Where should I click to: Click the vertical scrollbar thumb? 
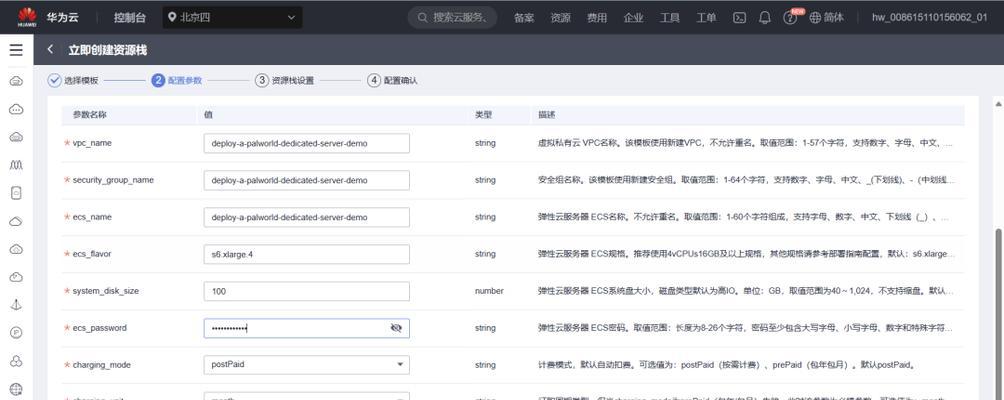[x=998, y=314]
